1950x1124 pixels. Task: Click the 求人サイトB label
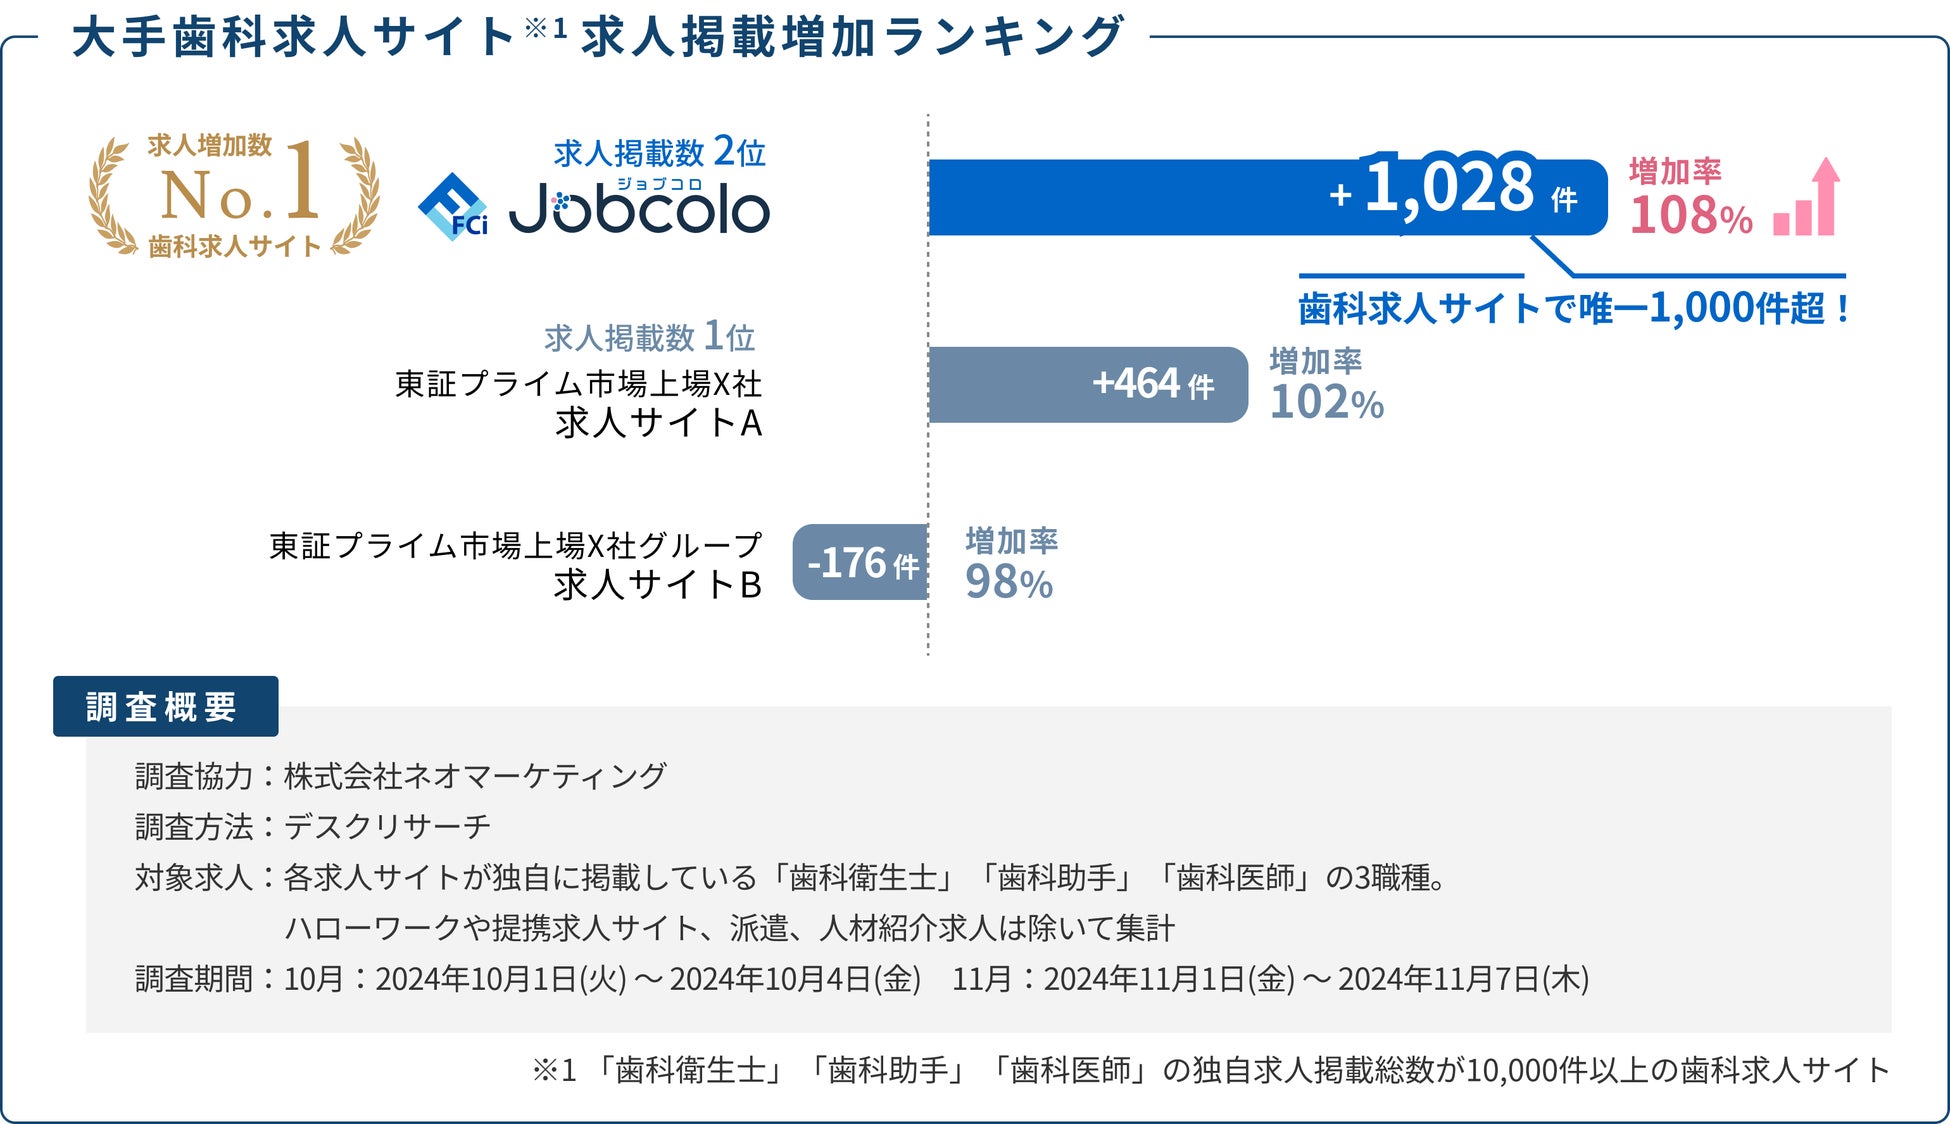tap(657, 584)
